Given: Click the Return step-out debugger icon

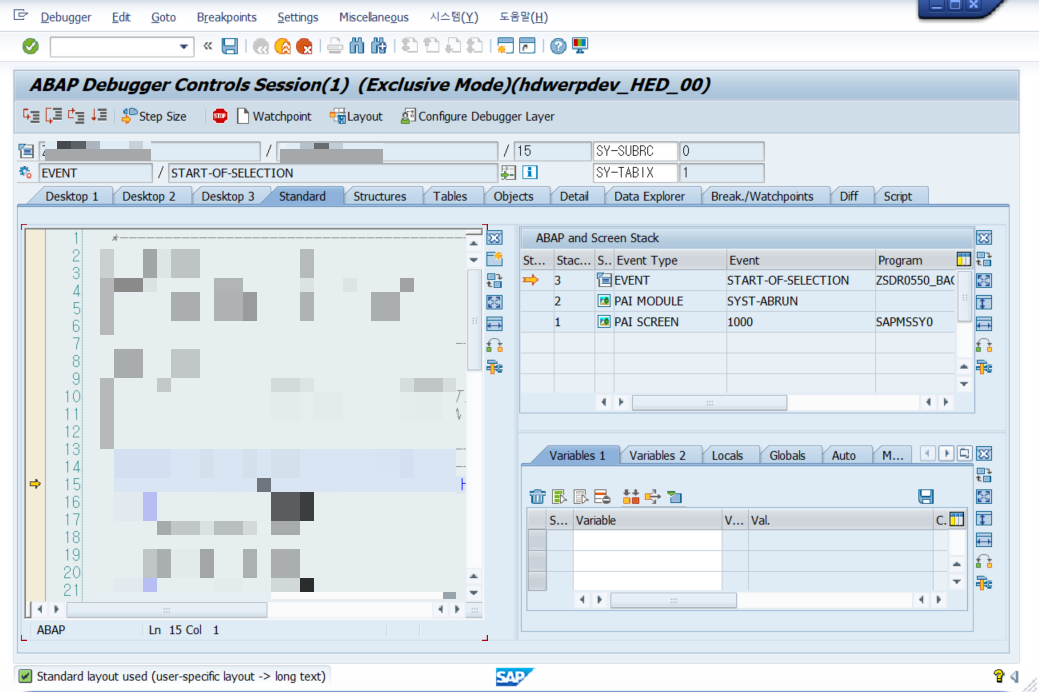Looking at the screenshot, I should point(76,116).
